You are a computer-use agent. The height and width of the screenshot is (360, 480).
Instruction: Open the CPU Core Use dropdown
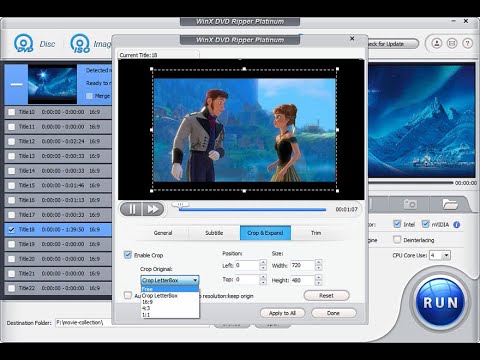coord(440,255)
